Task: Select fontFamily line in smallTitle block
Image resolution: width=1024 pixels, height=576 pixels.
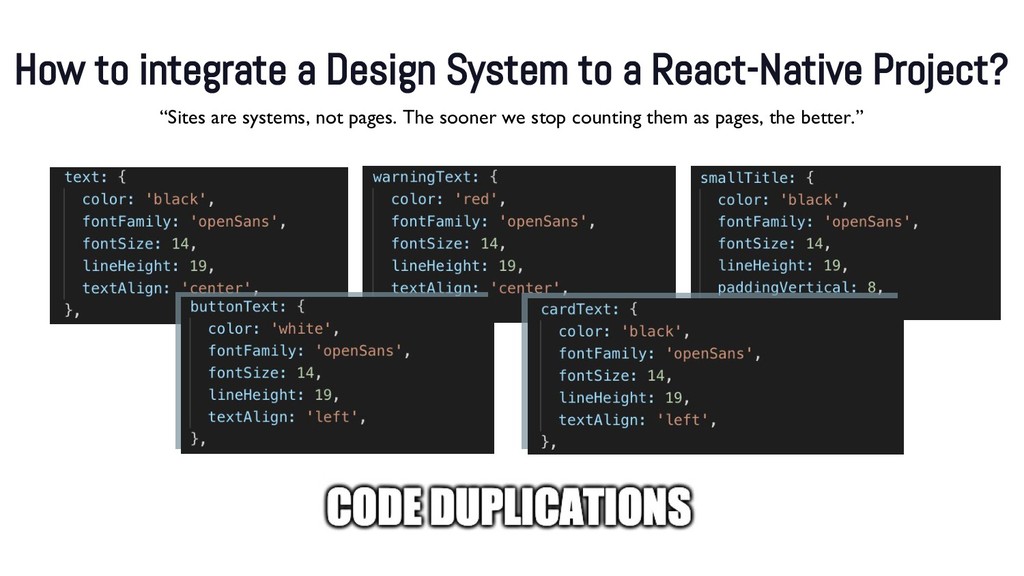Action: pos(818,221)
